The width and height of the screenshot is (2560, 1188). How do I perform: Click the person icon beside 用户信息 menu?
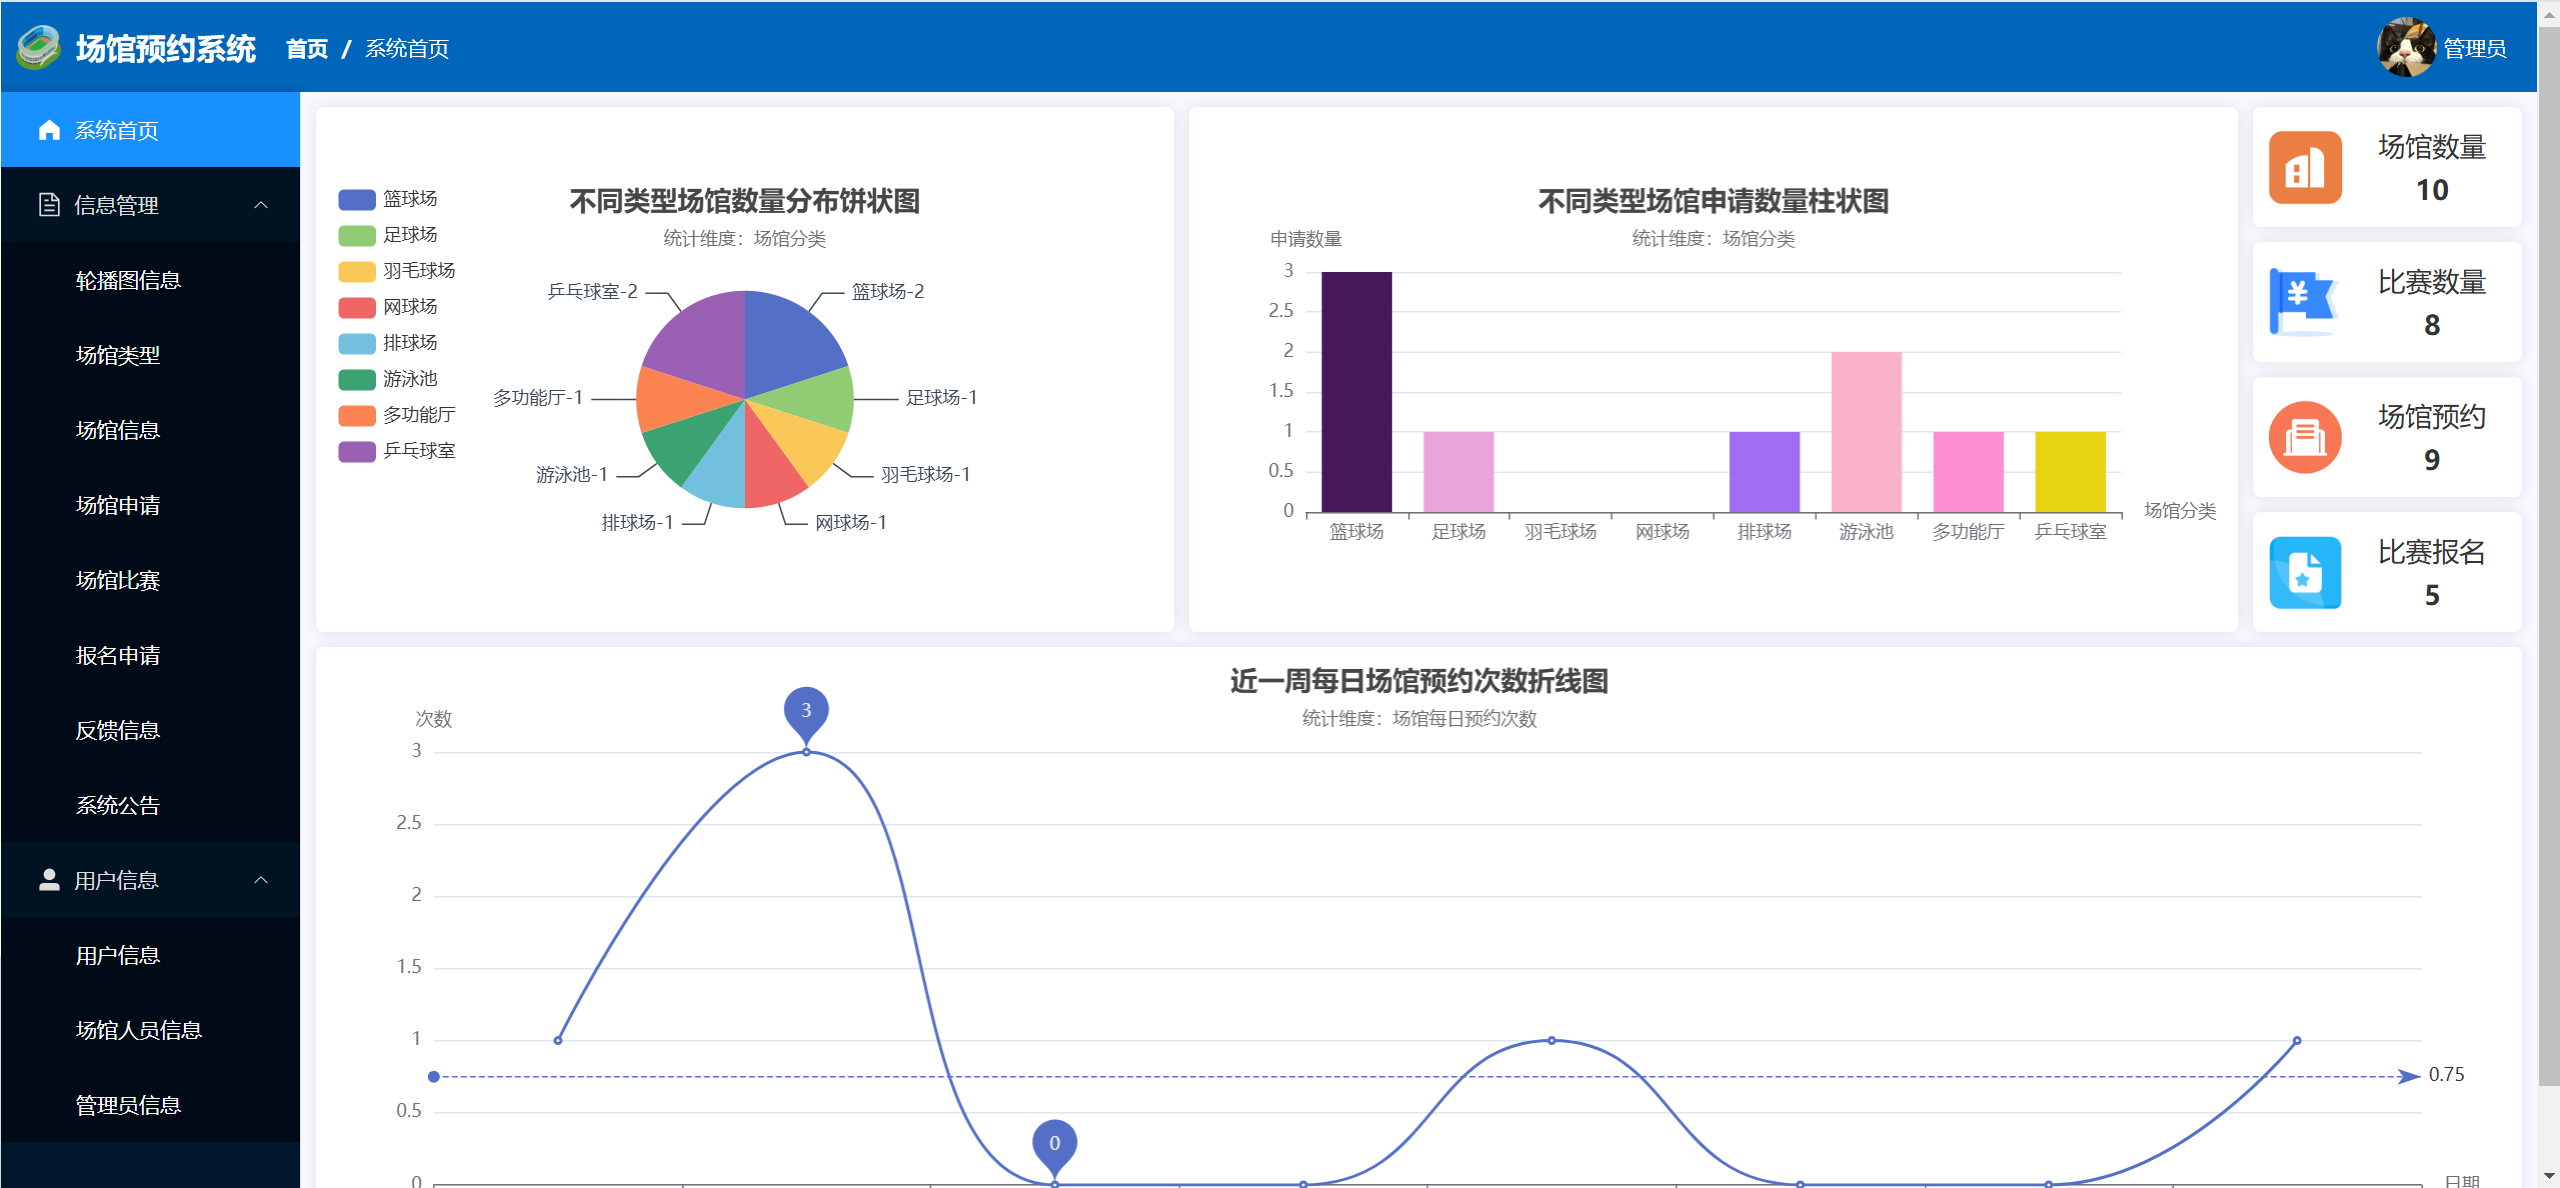[x=49, y=880]
